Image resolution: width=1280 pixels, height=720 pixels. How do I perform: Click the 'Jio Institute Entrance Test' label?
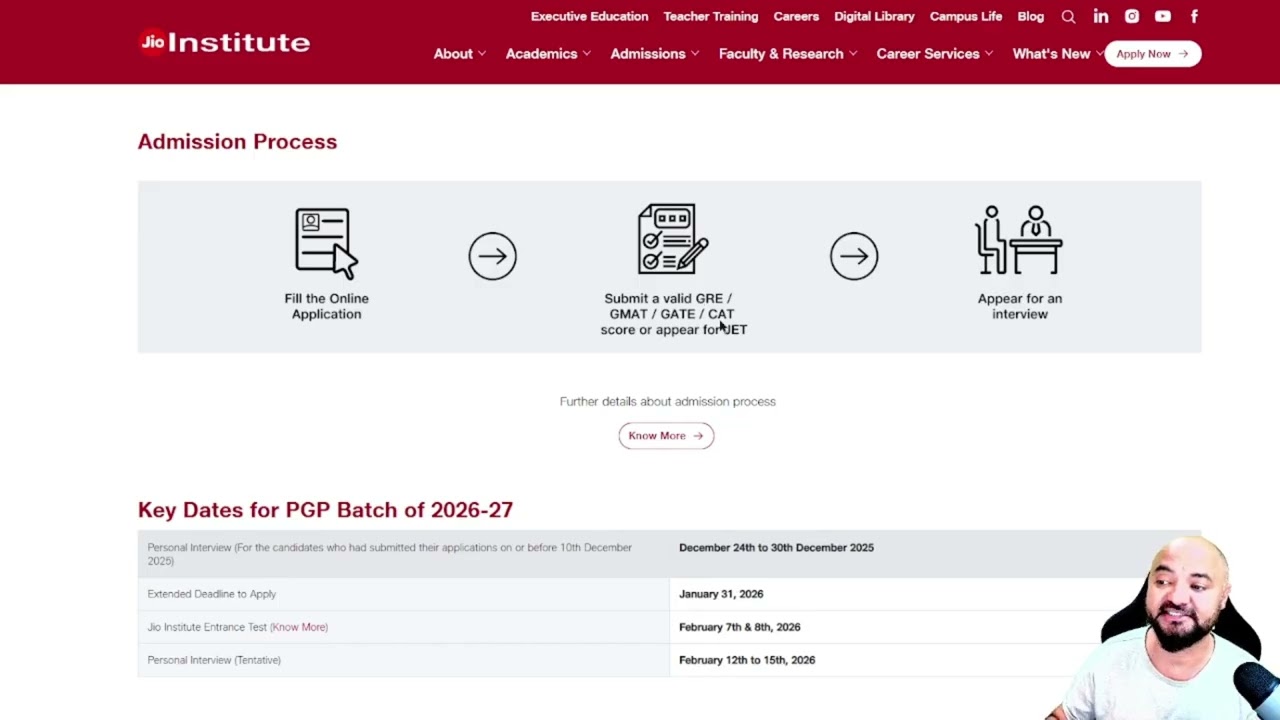point(207,627)
